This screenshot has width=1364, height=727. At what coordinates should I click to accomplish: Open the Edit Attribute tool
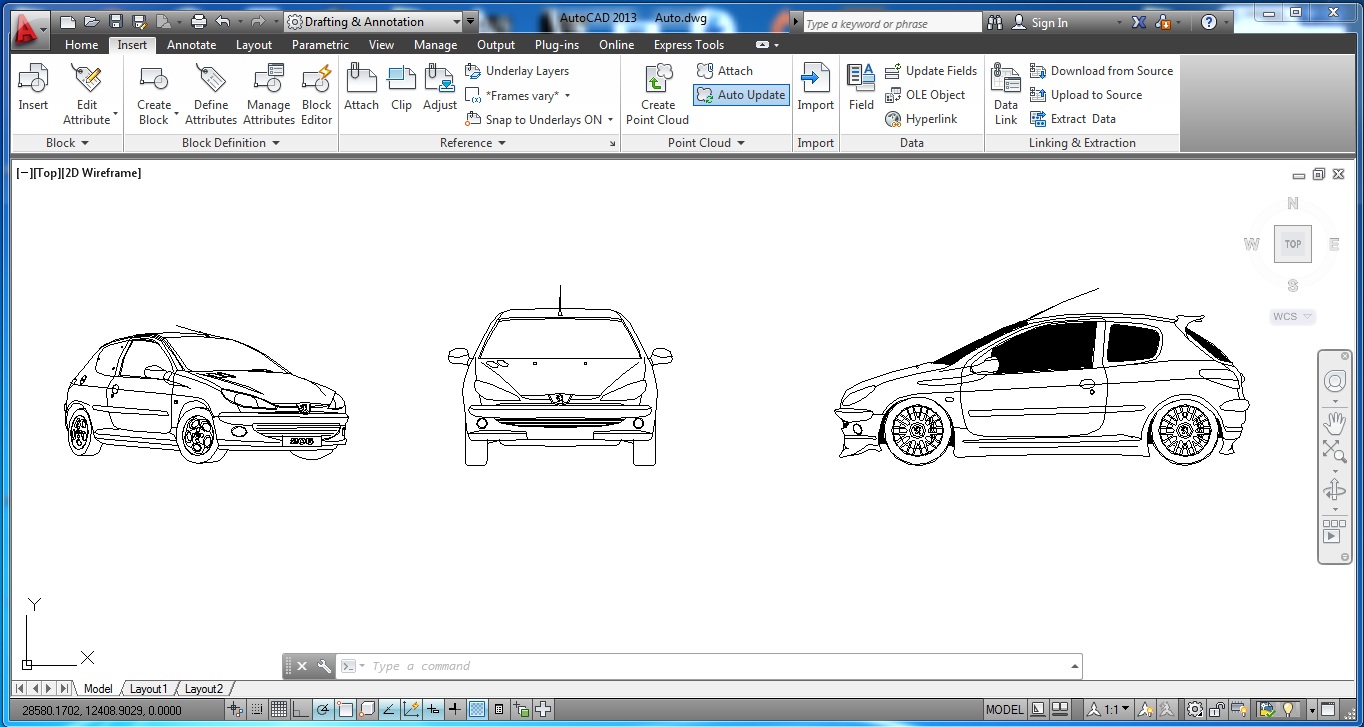coord(87,94)
